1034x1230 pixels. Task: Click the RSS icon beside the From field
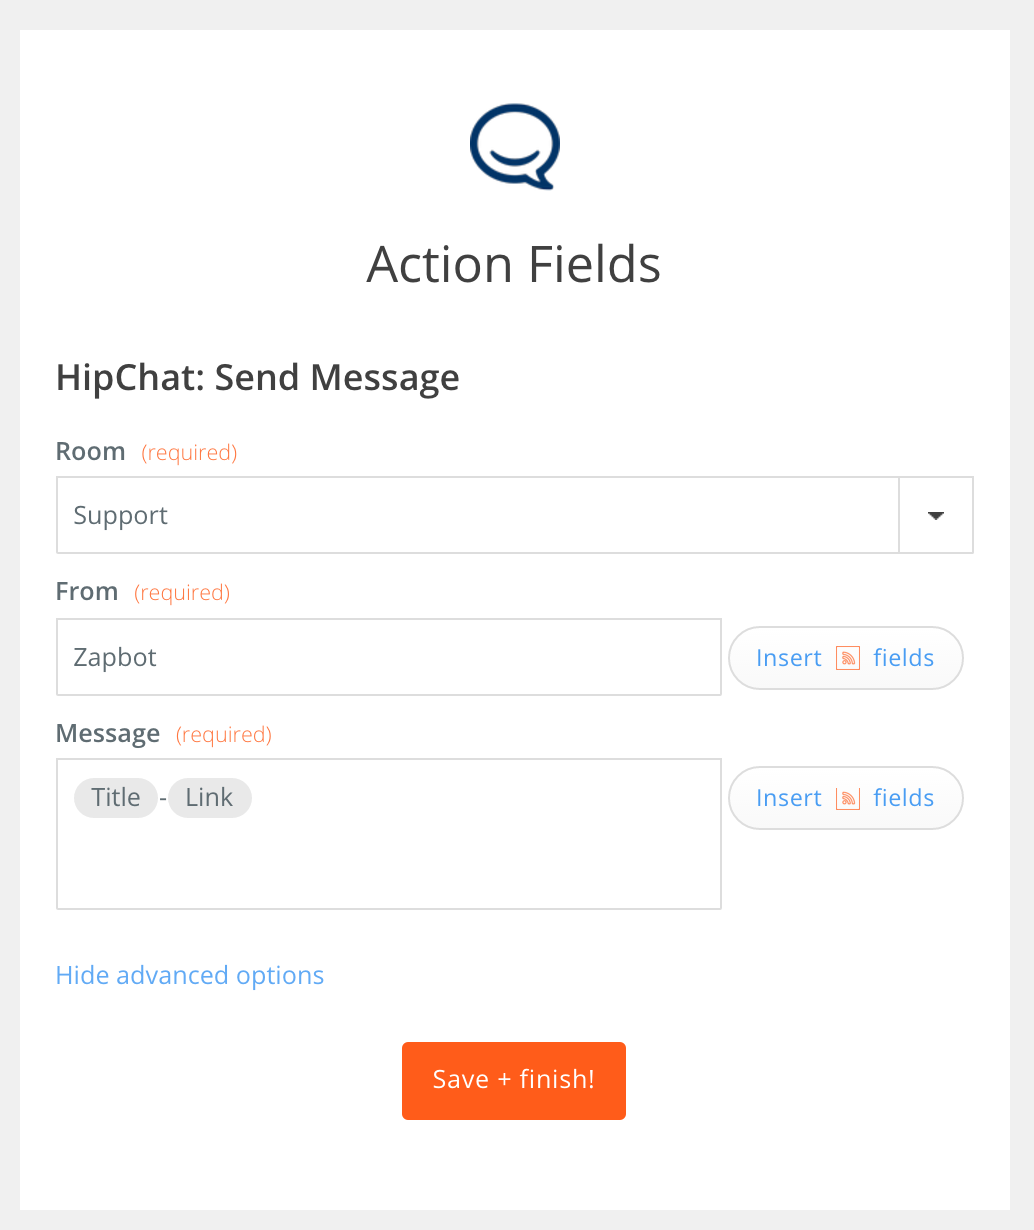(847, 658)
